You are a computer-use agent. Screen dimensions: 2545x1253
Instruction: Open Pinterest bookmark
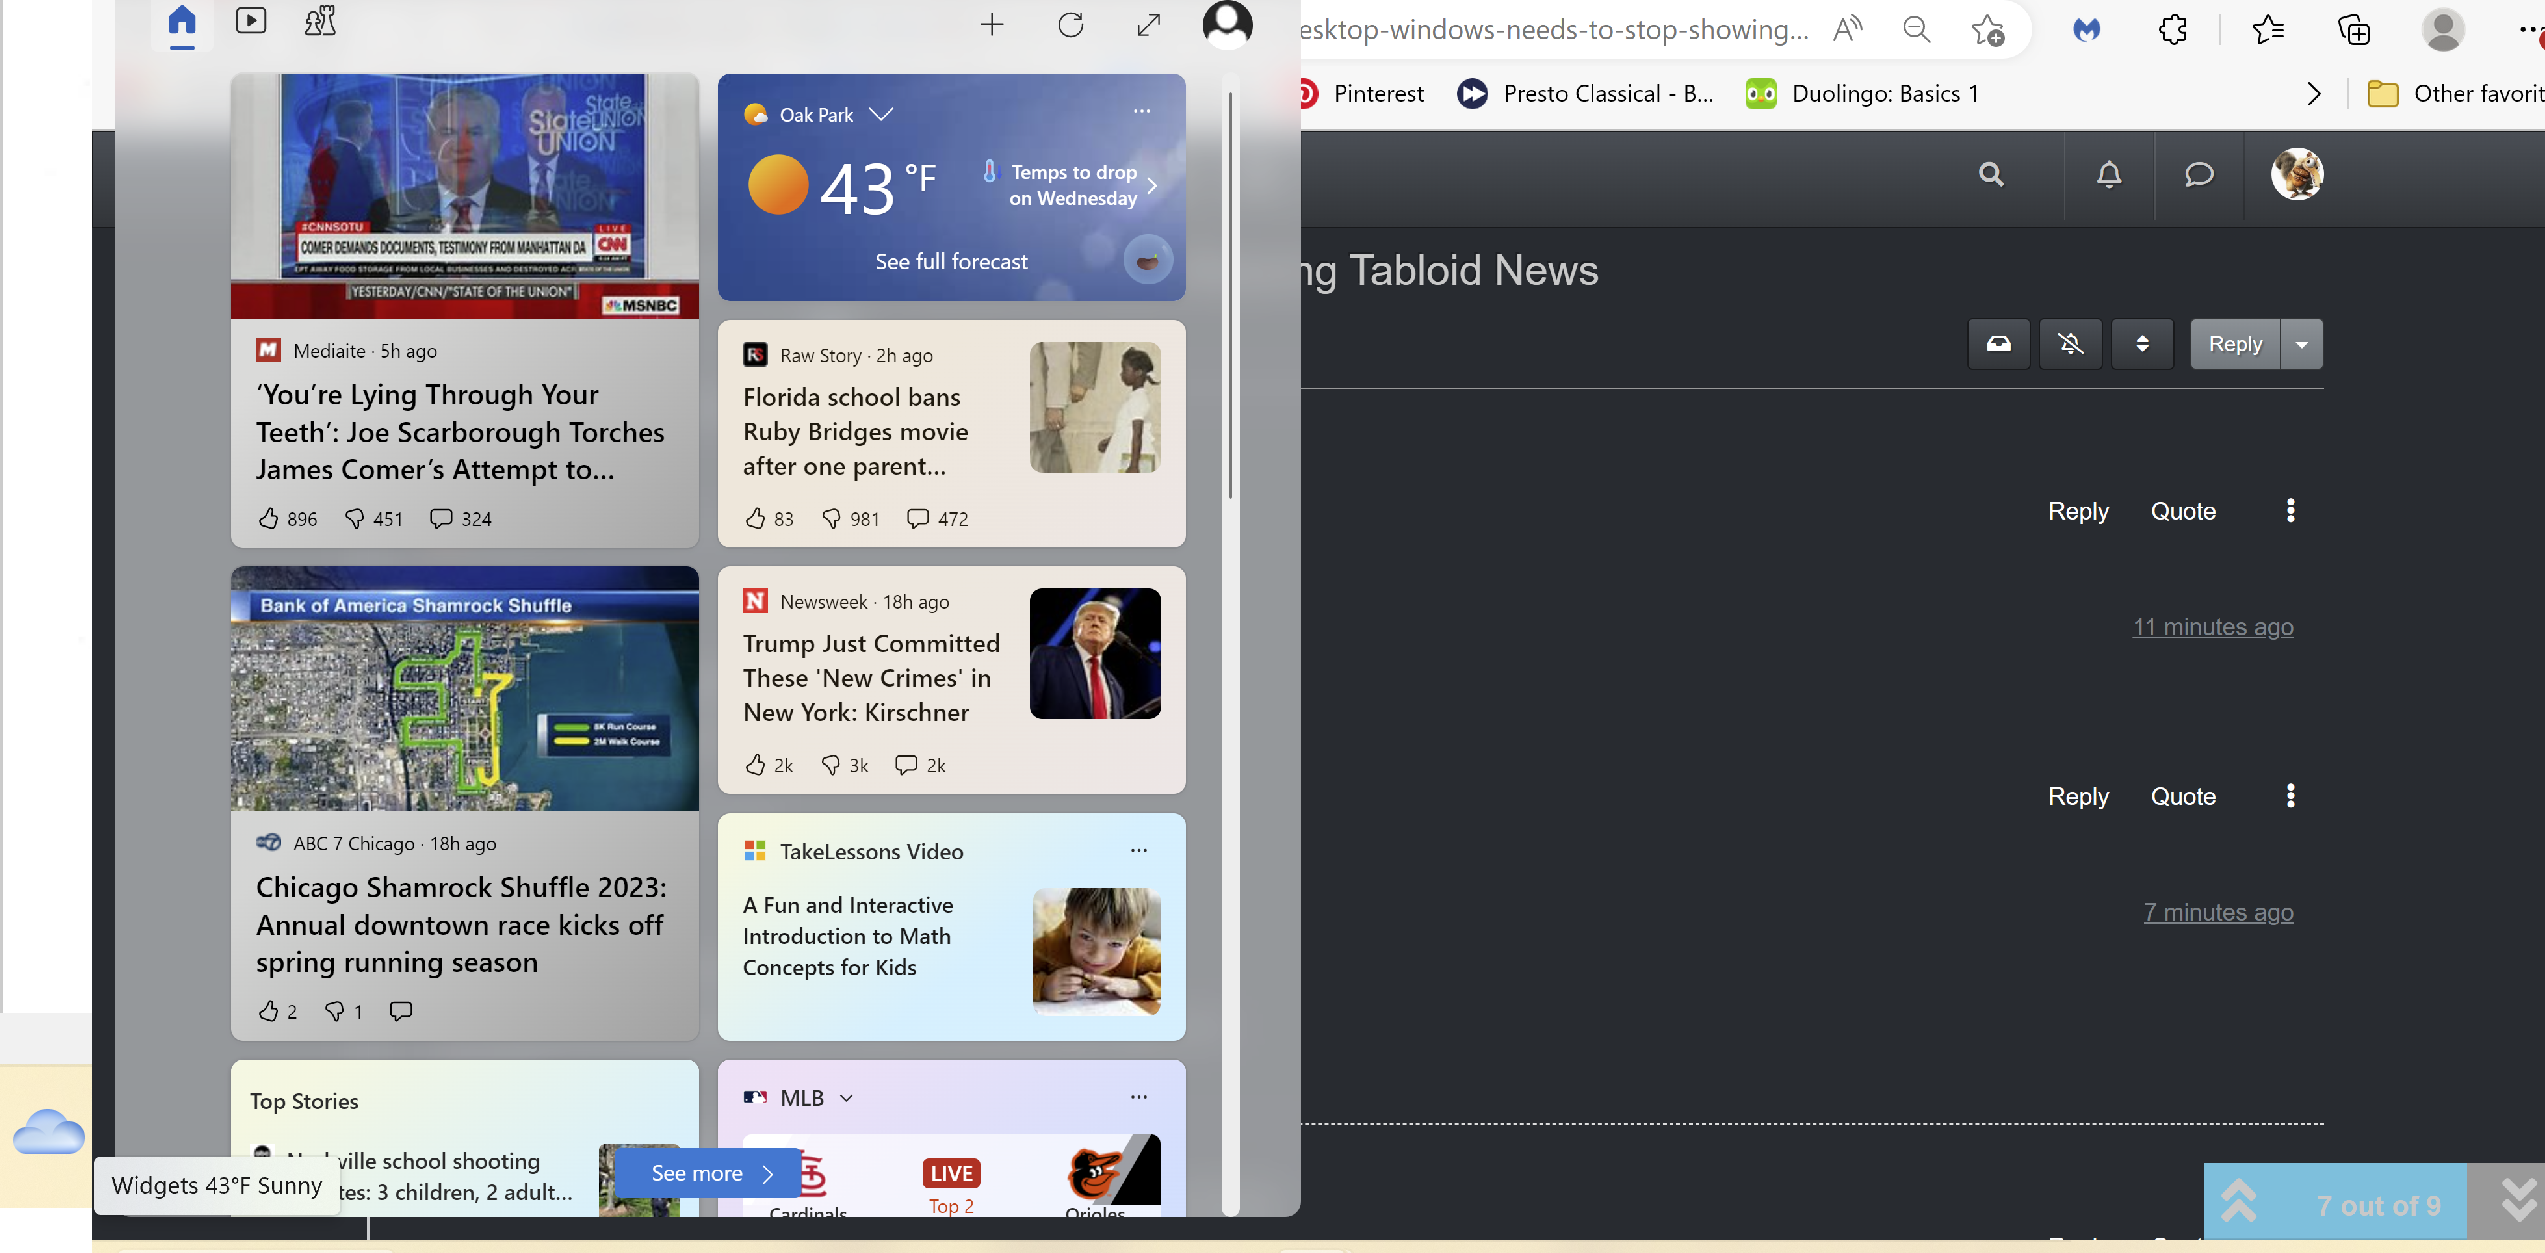point(1361,94)
